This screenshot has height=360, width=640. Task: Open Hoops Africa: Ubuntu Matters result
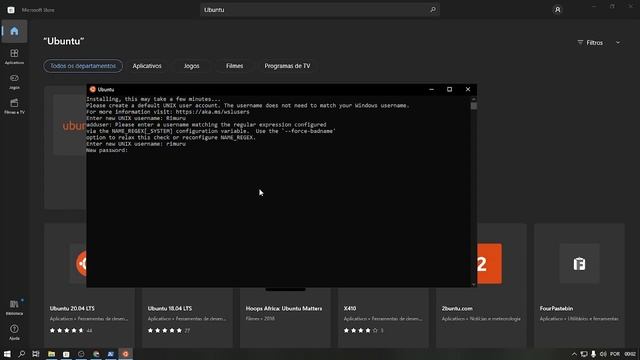click(285, 318)
